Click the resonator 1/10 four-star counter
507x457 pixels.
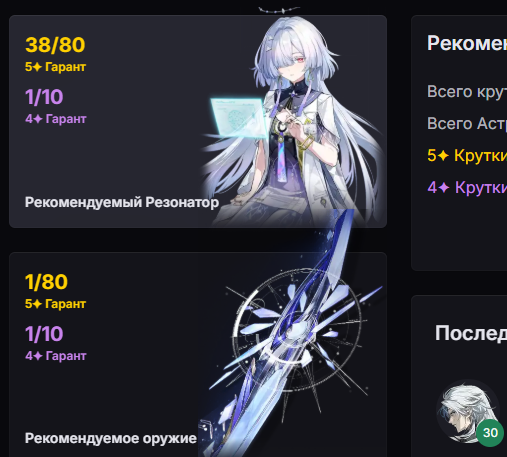click(x=44, y=97)
